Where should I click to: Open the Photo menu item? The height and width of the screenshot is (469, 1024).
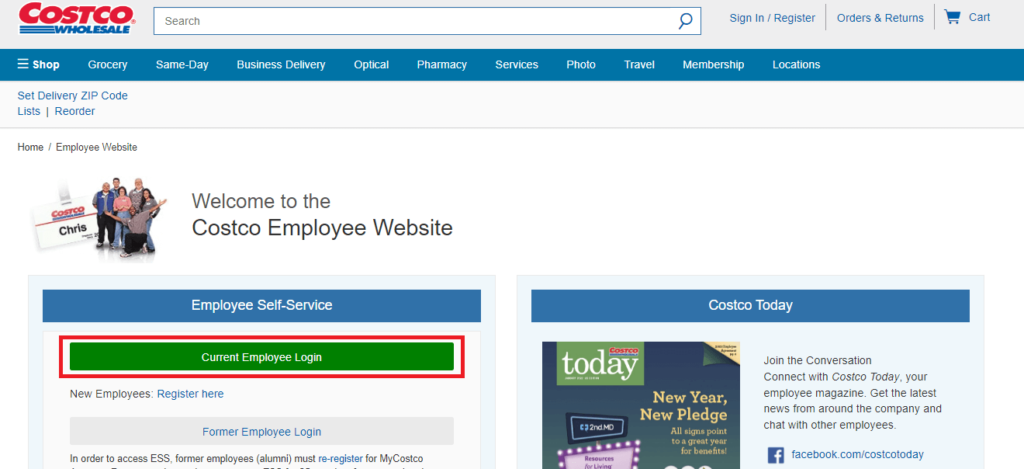click(581, 65)
